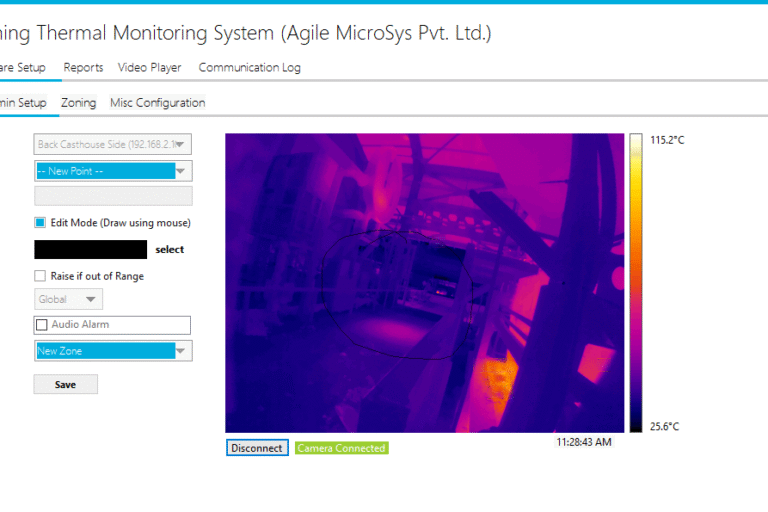Open the Communication Log tab
The height and width of the screenshot is (512, 768).
249,68
